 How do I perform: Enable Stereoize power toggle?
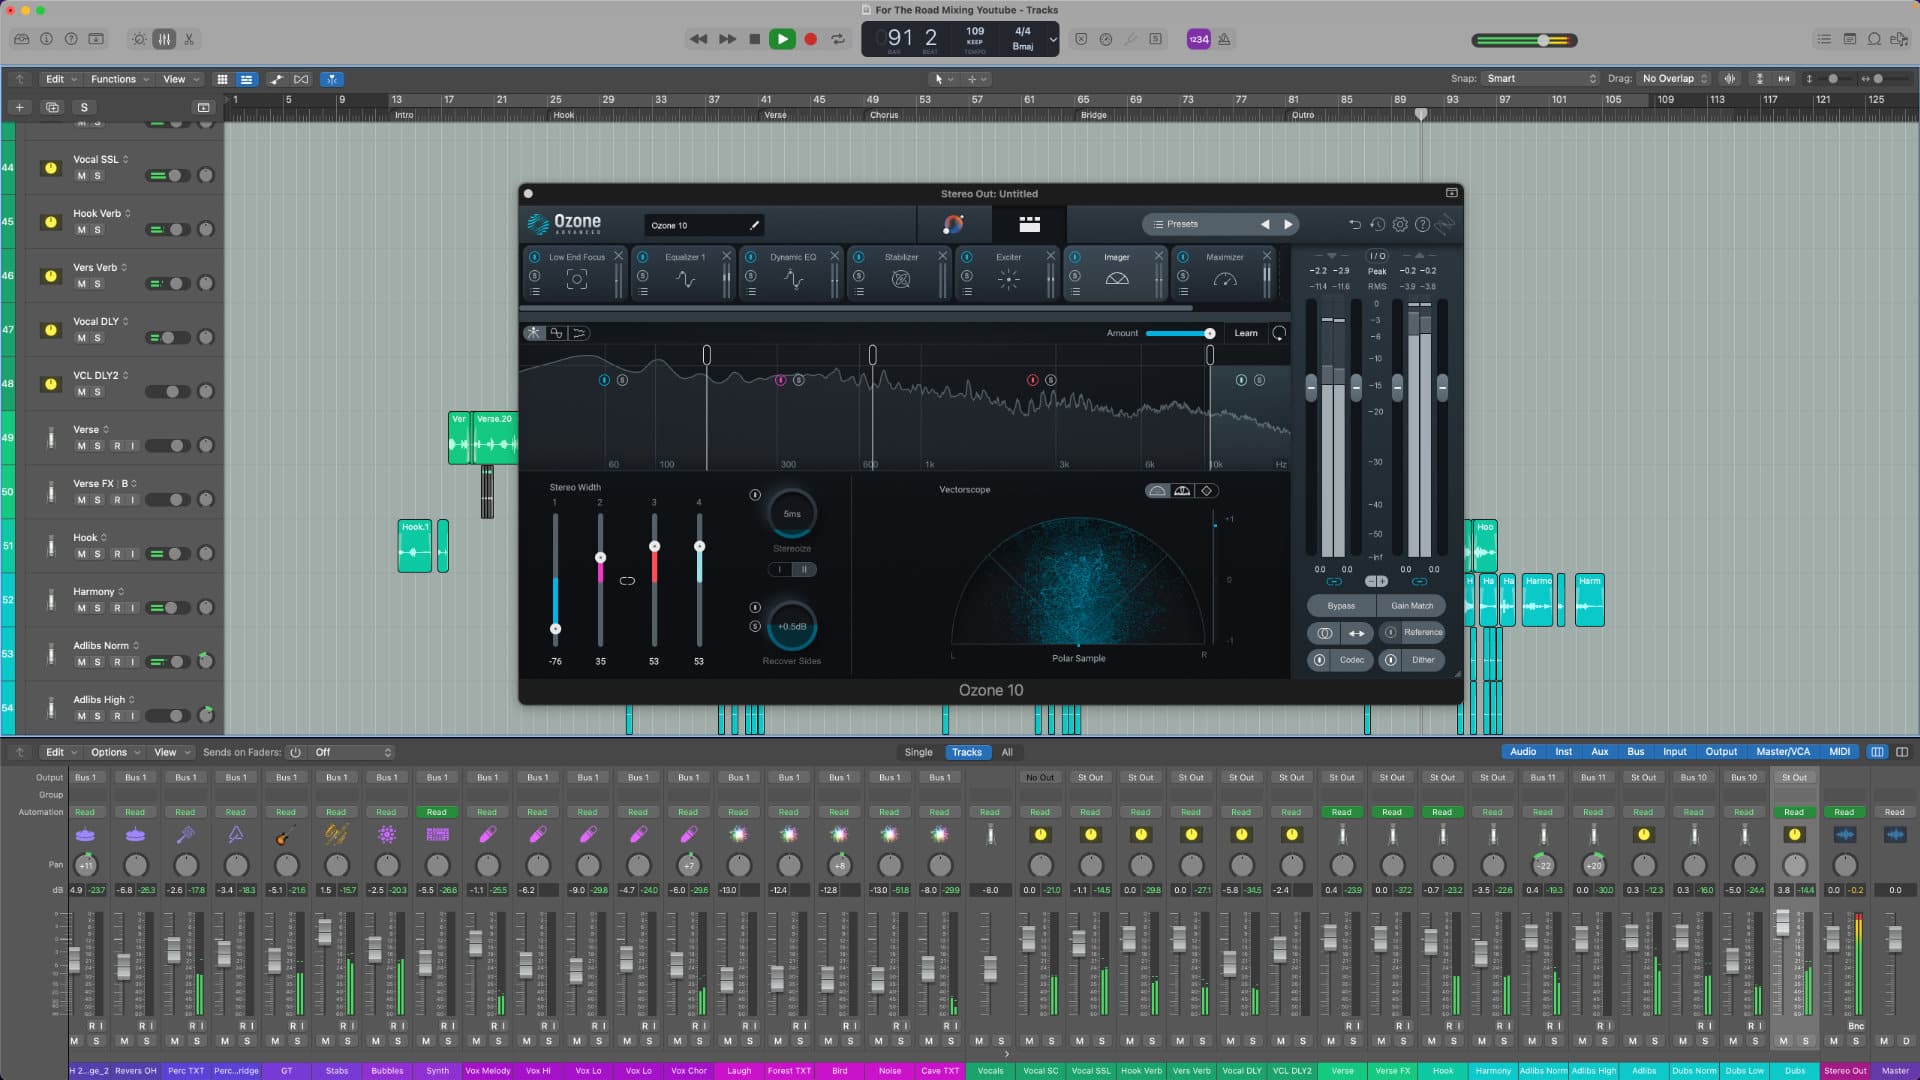tap(755, 495)
